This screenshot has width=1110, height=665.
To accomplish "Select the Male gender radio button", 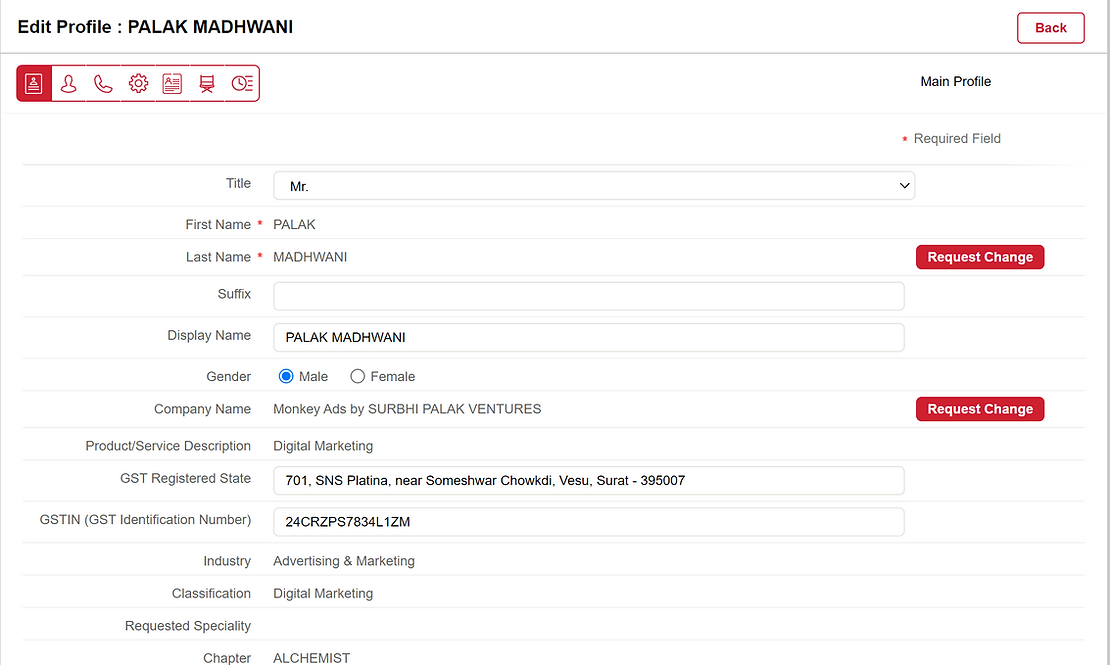I will pyautogui.click(x=286, y=377).
